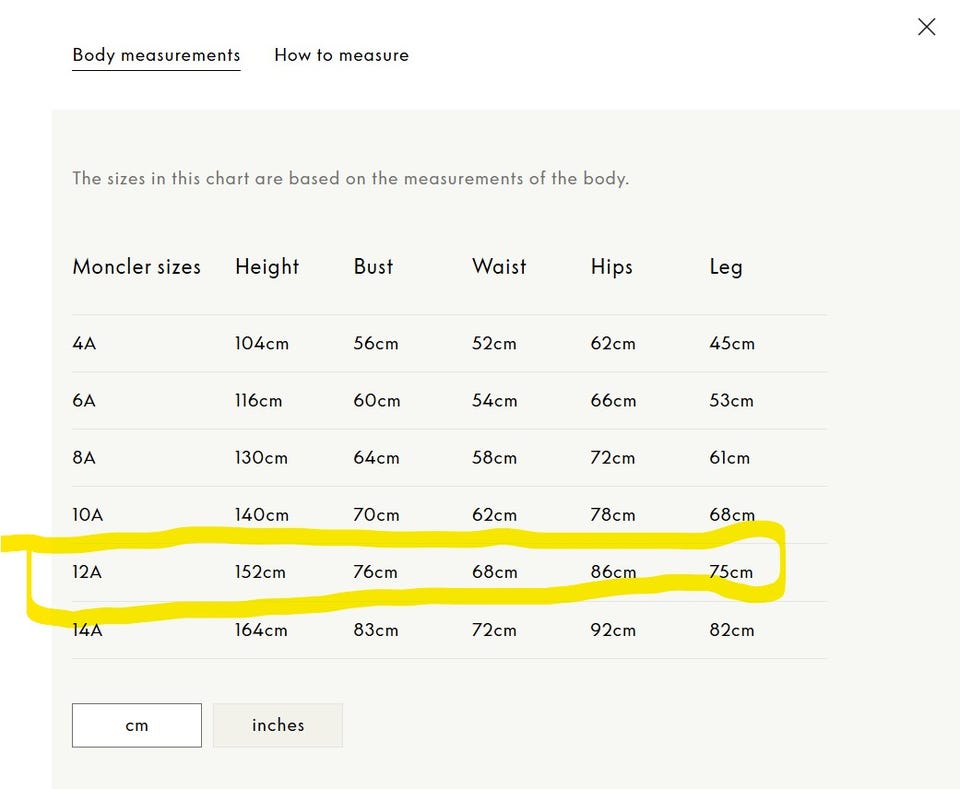Open the How to measure tab

coord(341,55)
